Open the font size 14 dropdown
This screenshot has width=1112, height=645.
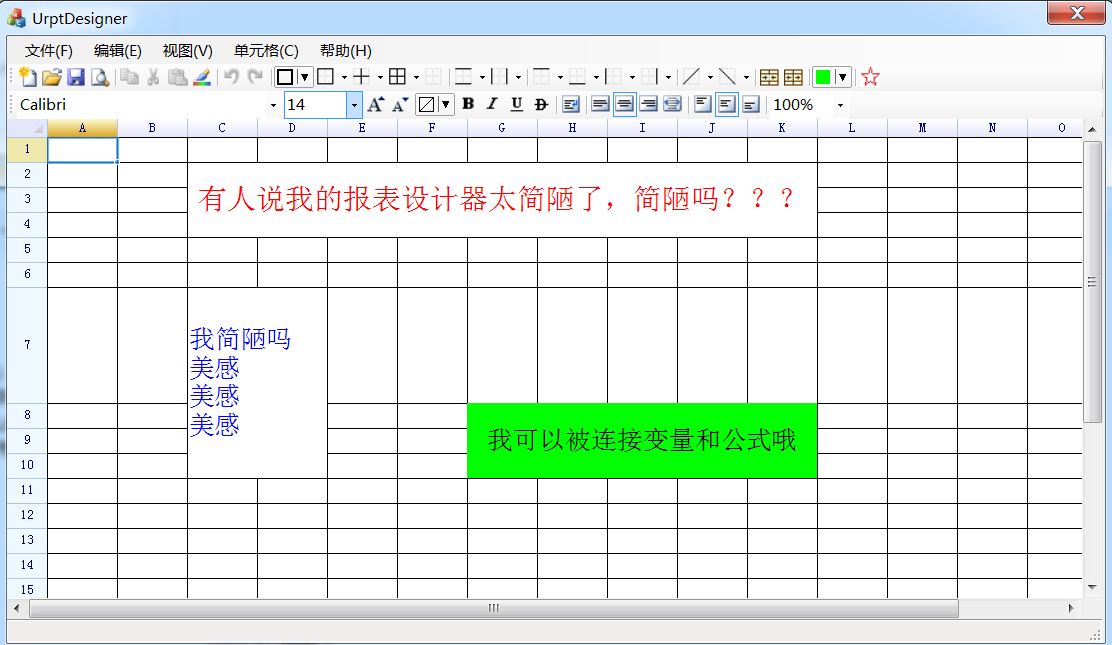(x=354, y=105)
